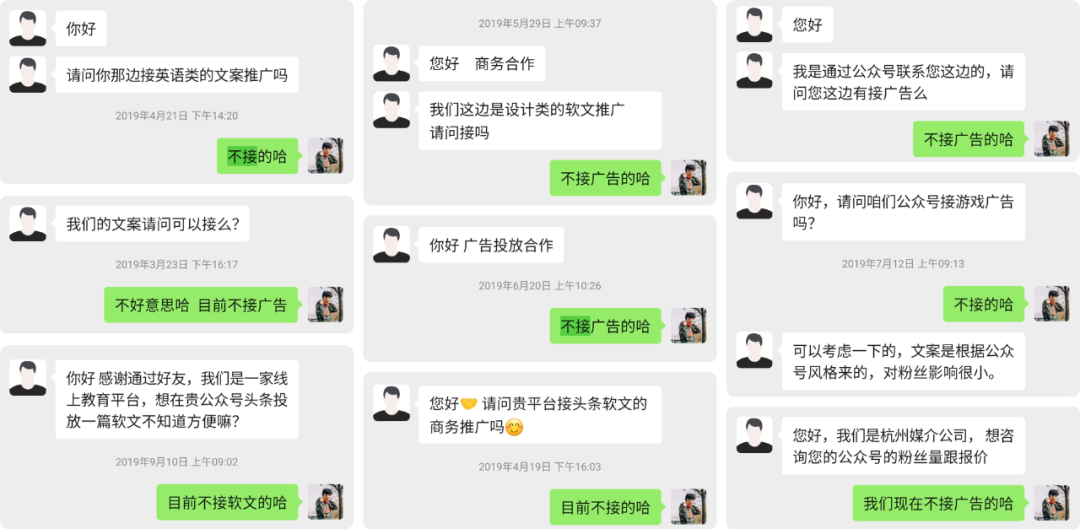Image resolution: width=1080 pixels, height=529 pixels.
Task: Tap avatar next to 请问你那边接英语类的文案推广吗
Action: [28, 74]
